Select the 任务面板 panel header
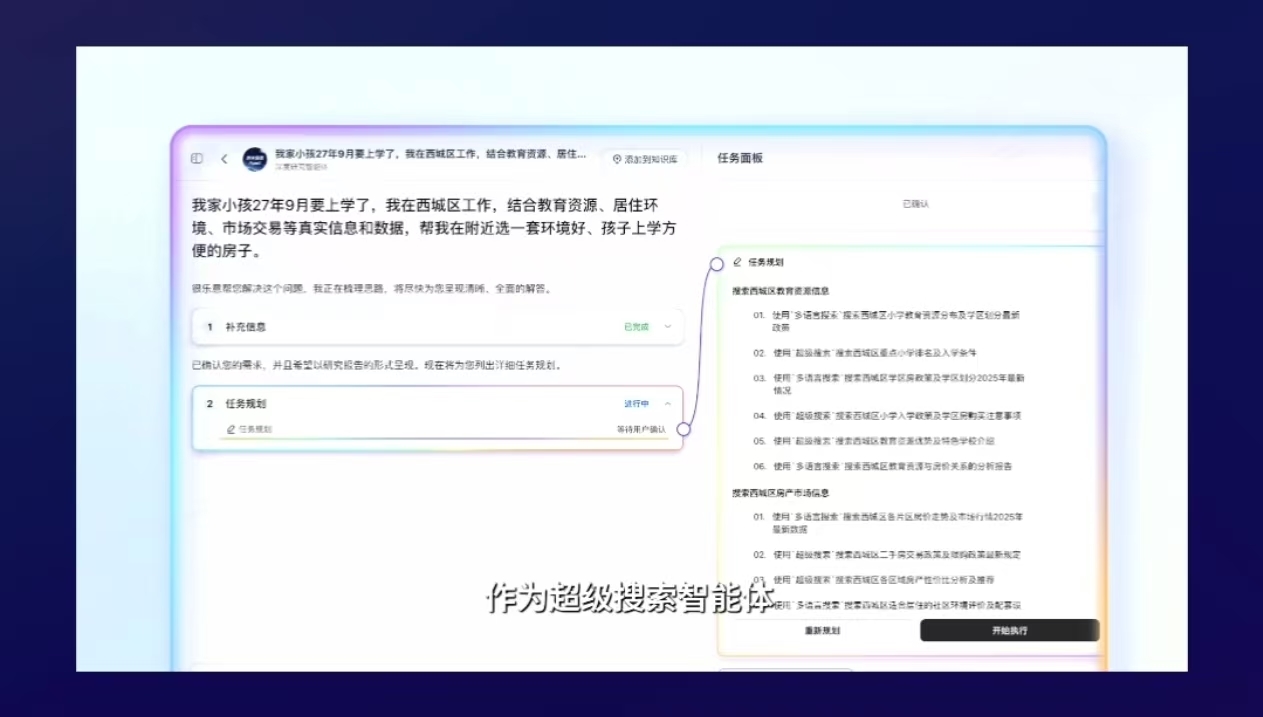1263x717 pixels. pos(740,158)
